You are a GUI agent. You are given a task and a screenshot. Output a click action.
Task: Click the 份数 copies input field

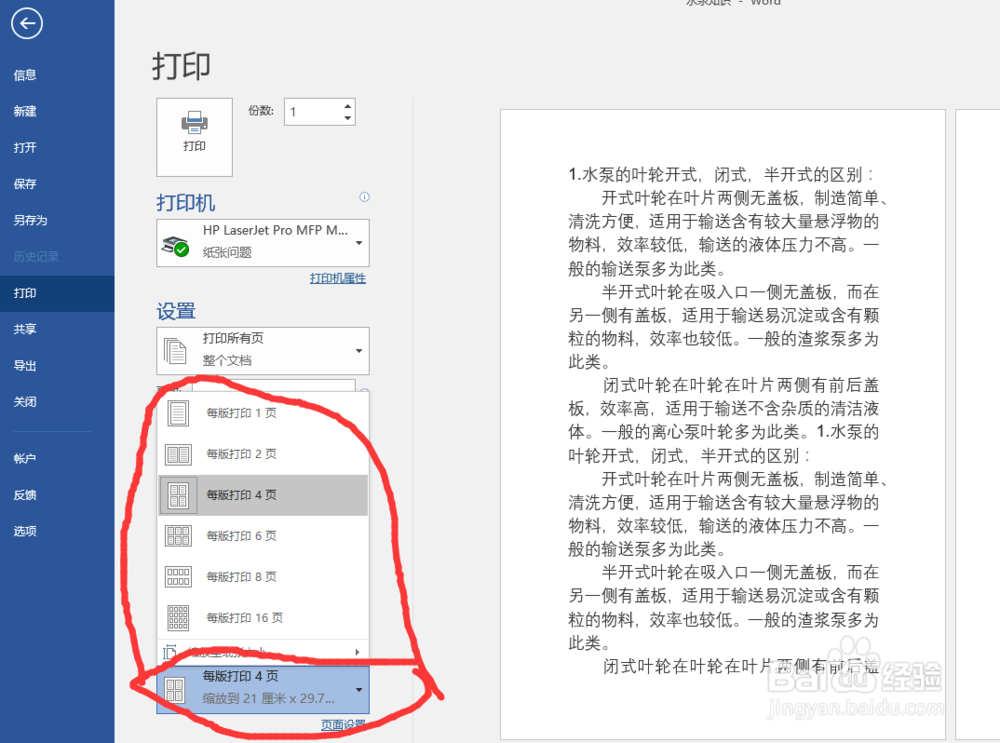click(x=313, y=112)
